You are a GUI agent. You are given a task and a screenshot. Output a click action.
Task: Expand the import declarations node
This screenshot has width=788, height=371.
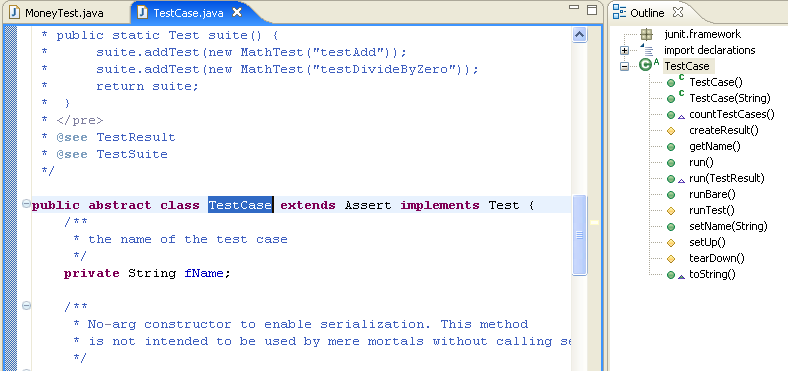pyautogui.click(x=625, y=51)
